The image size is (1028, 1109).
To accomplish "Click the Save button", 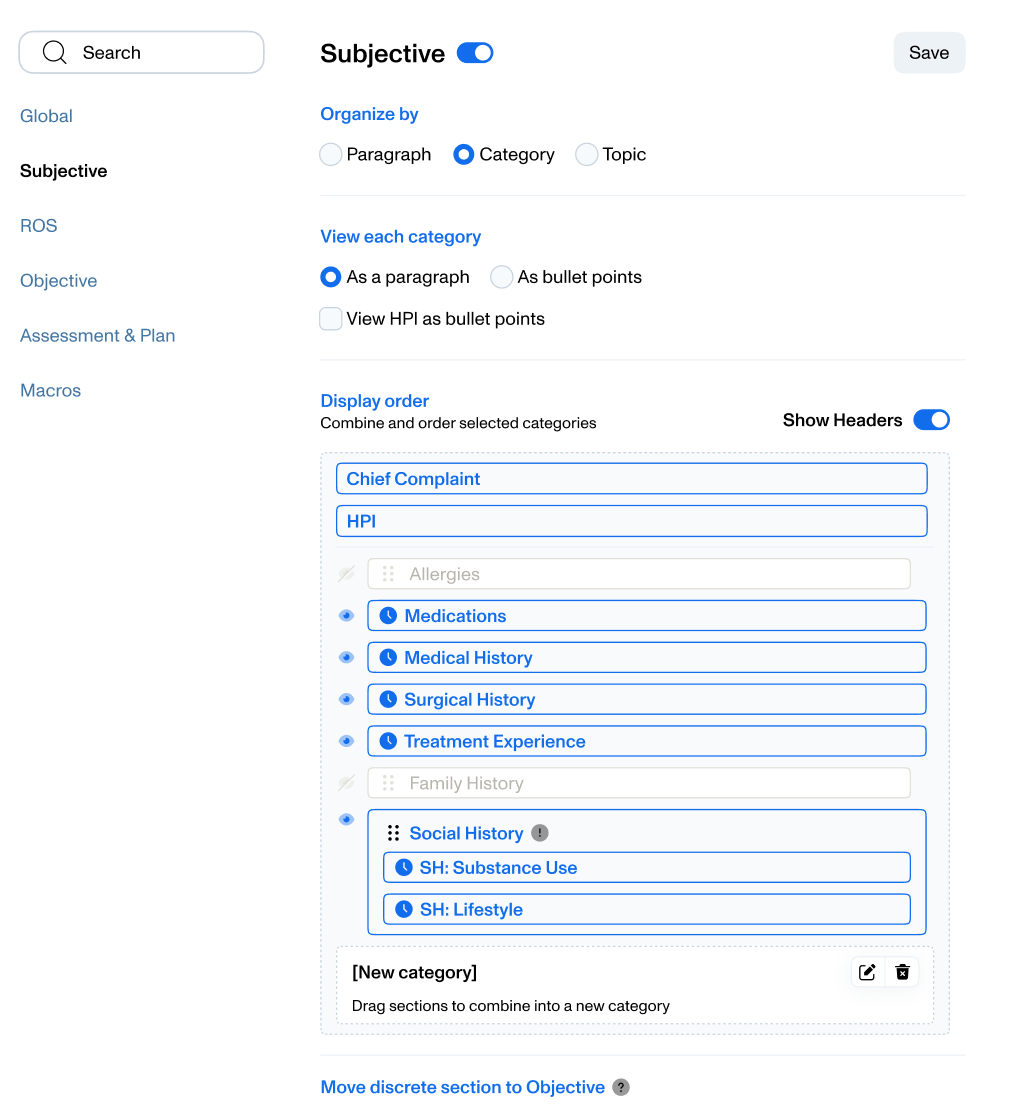I will coord(929,52).
